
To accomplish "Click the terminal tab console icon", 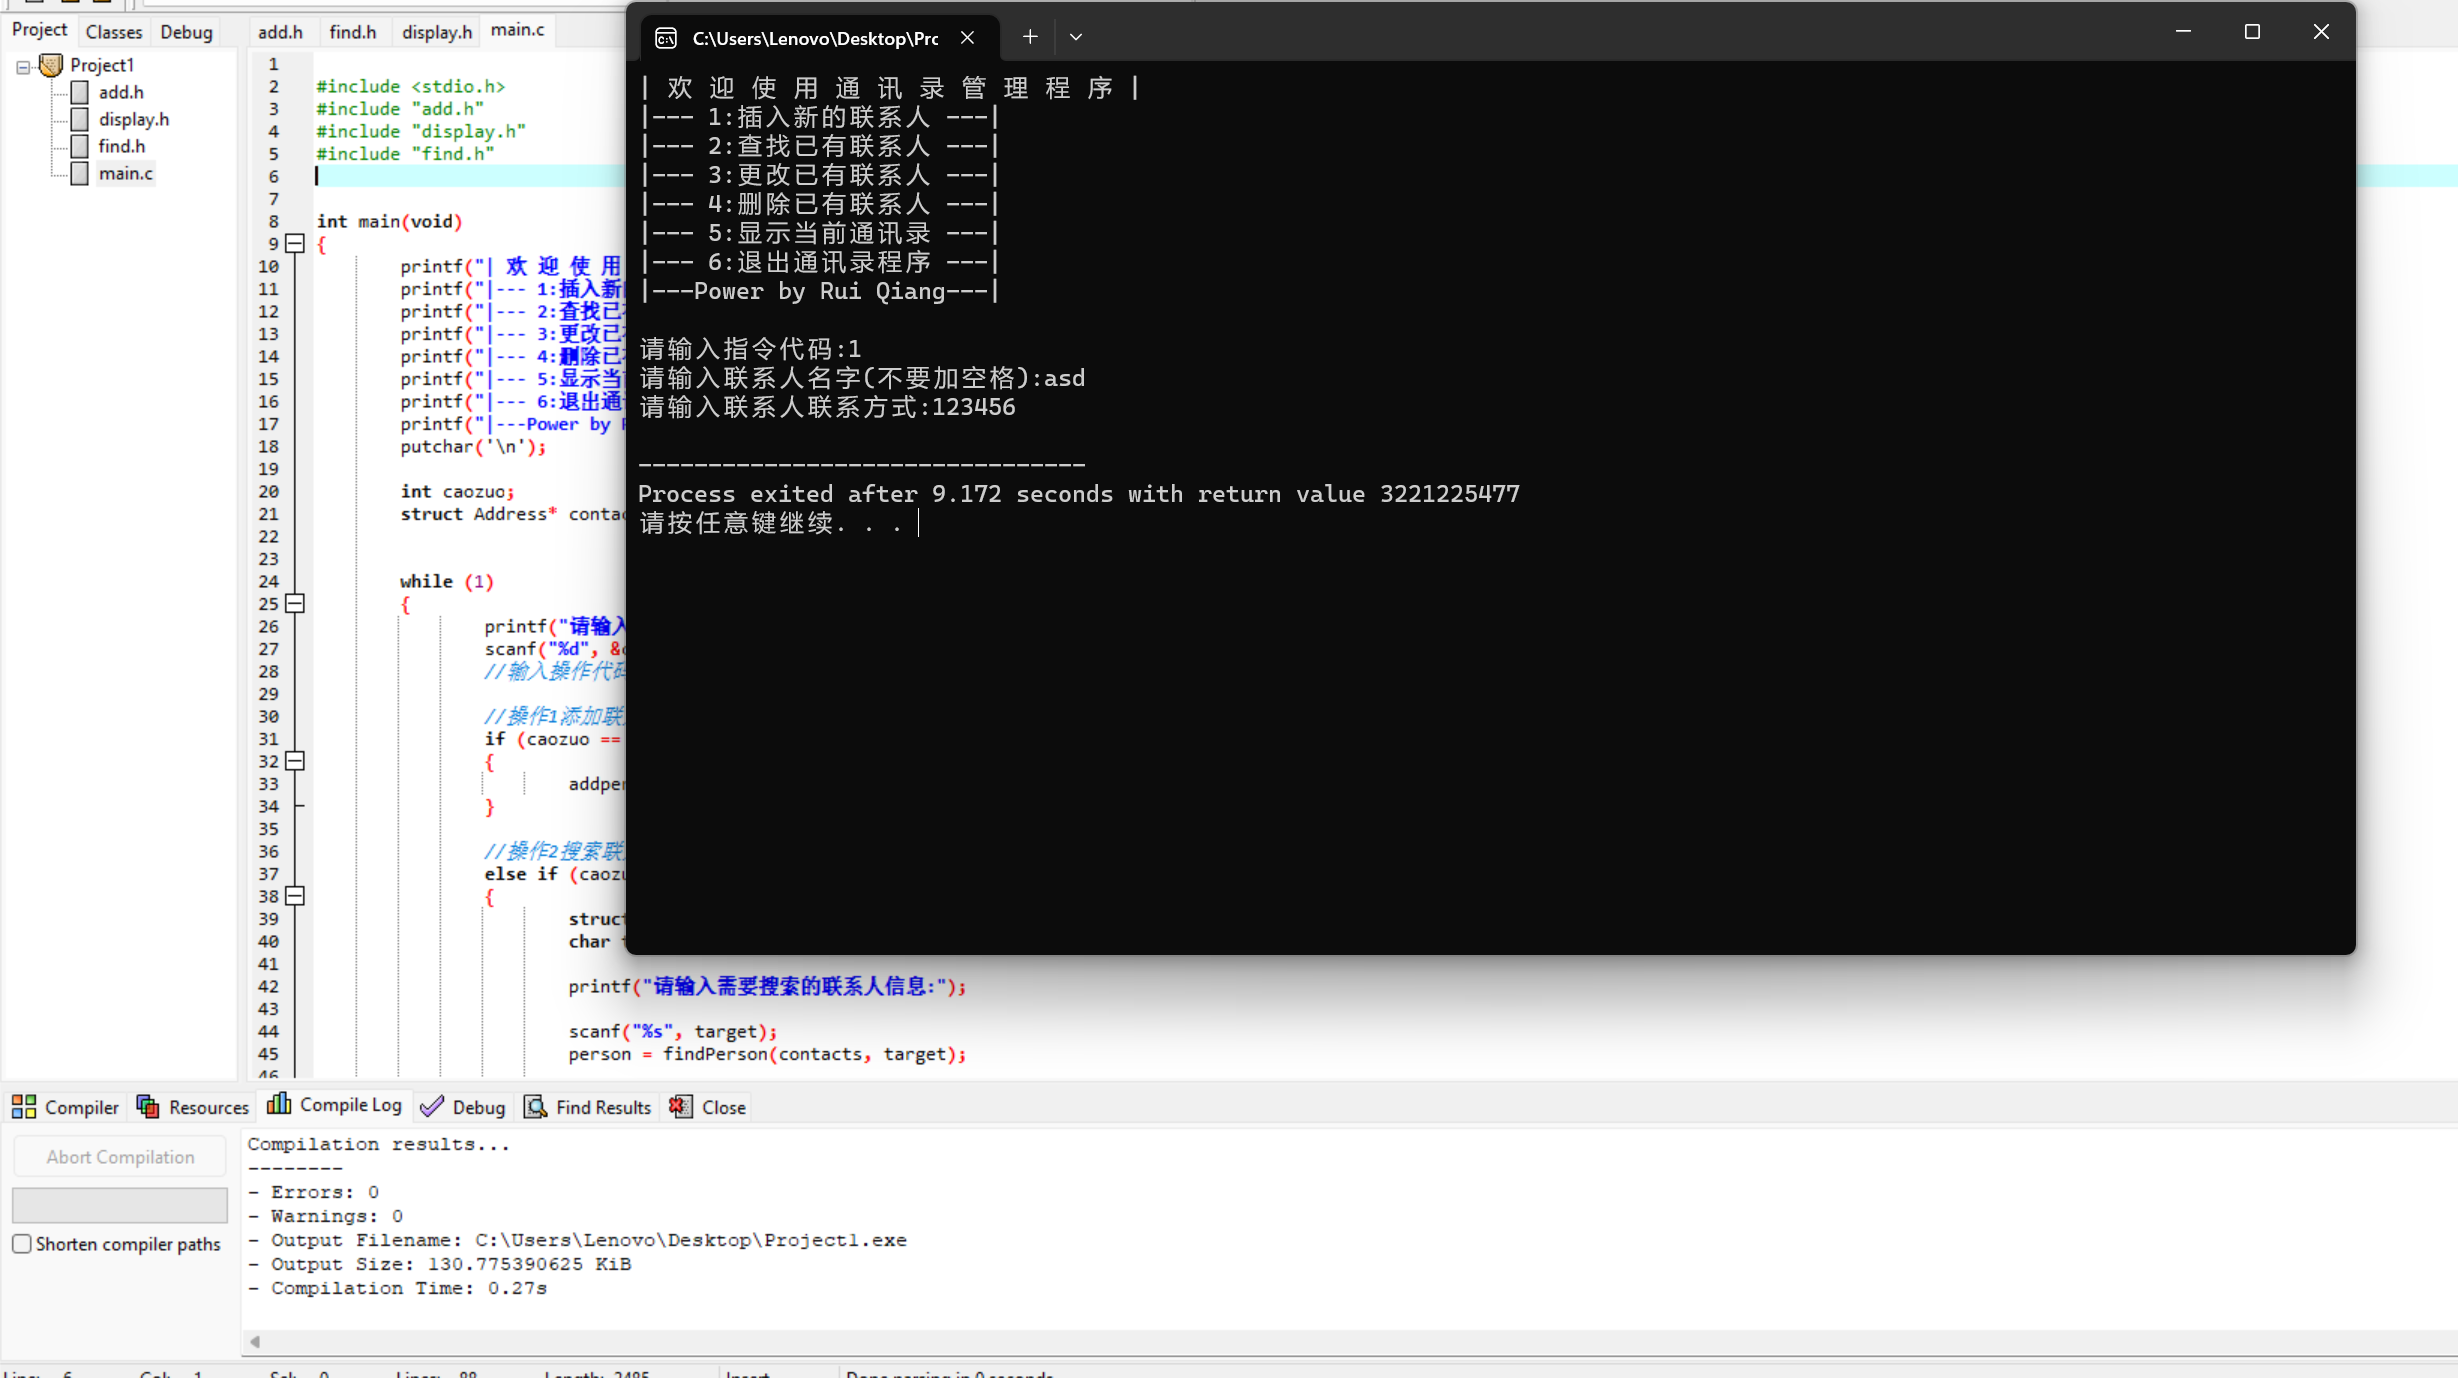I will 666,38.
